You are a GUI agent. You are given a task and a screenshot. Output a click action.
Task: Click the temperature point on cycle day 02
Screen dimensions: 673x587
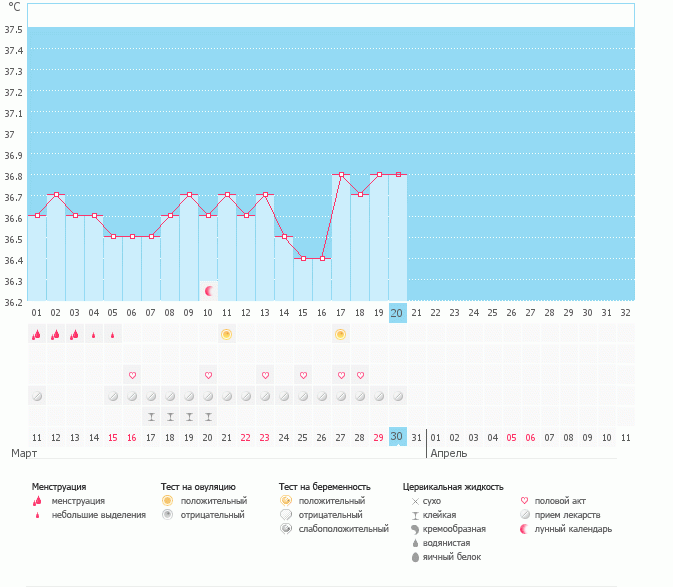point(56,195)
